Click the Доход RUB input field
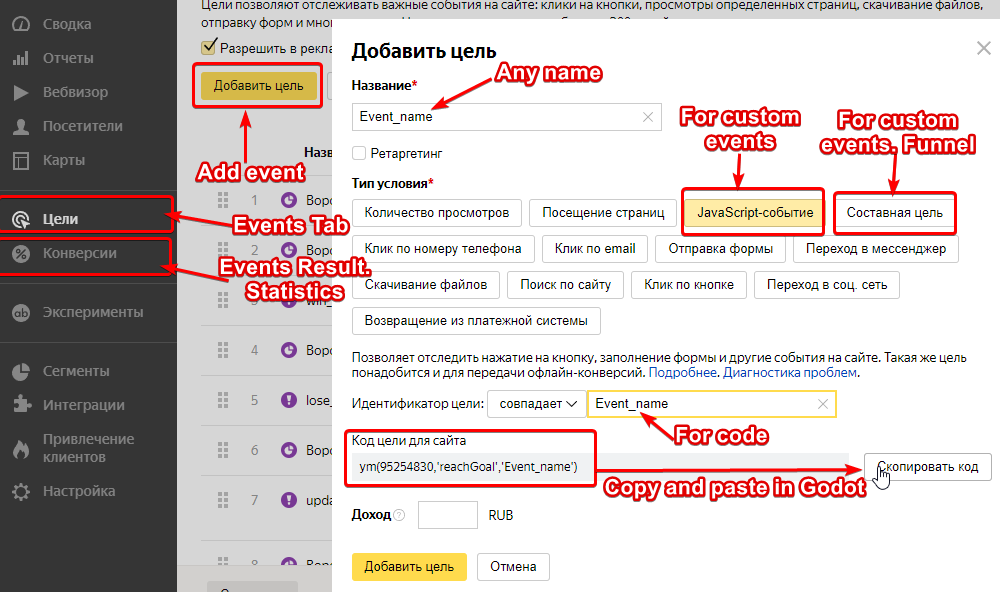This screenshot has height=592, width=1000. 448,514
